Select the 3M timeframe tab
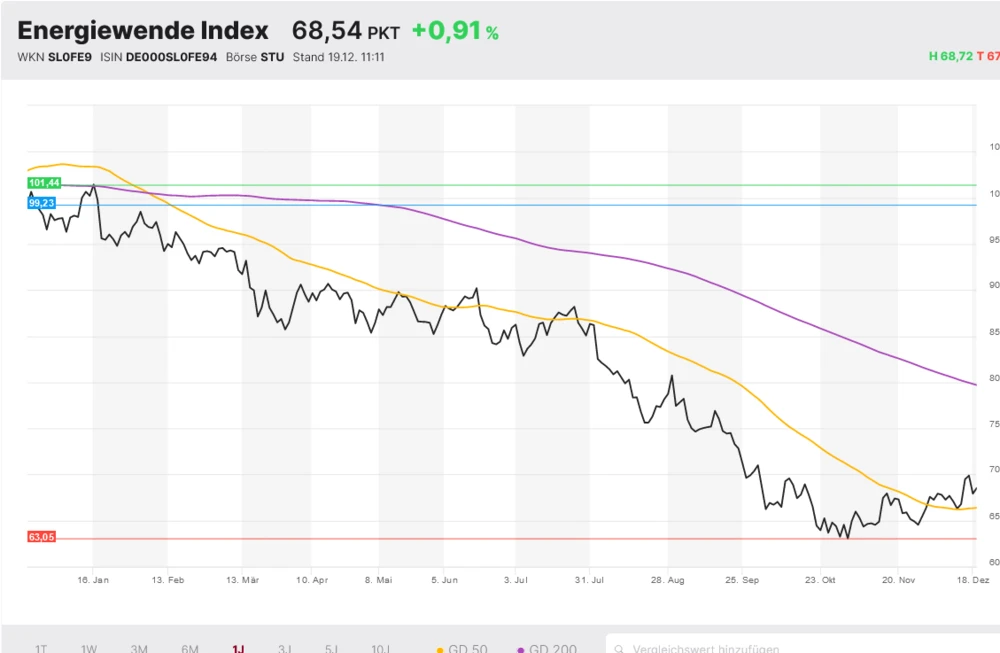Viewport: 1000px width, 653px height. tap(139, 648)
